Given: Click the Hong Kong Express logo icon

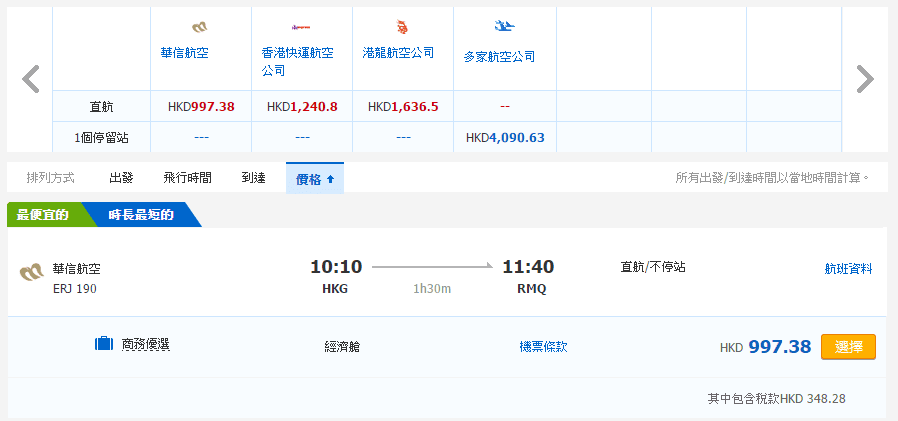Looking at the screenshot, I should click(300, 27).
